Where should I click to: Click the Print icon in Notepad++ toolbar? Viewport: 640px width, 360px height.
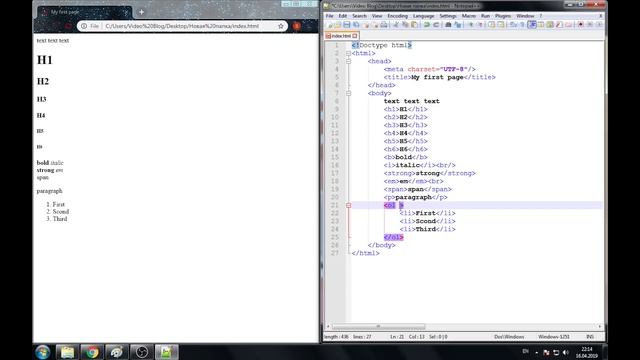pyautogui.click(x=384, y=25)
